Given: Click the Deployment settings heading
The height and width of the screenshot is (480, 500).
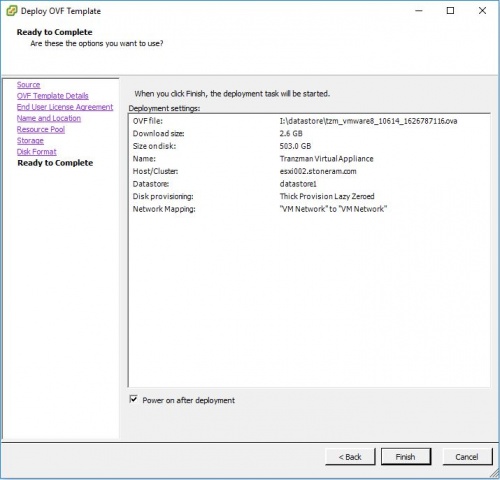Looking at the screenshot, I should click(x=164, y=108).
